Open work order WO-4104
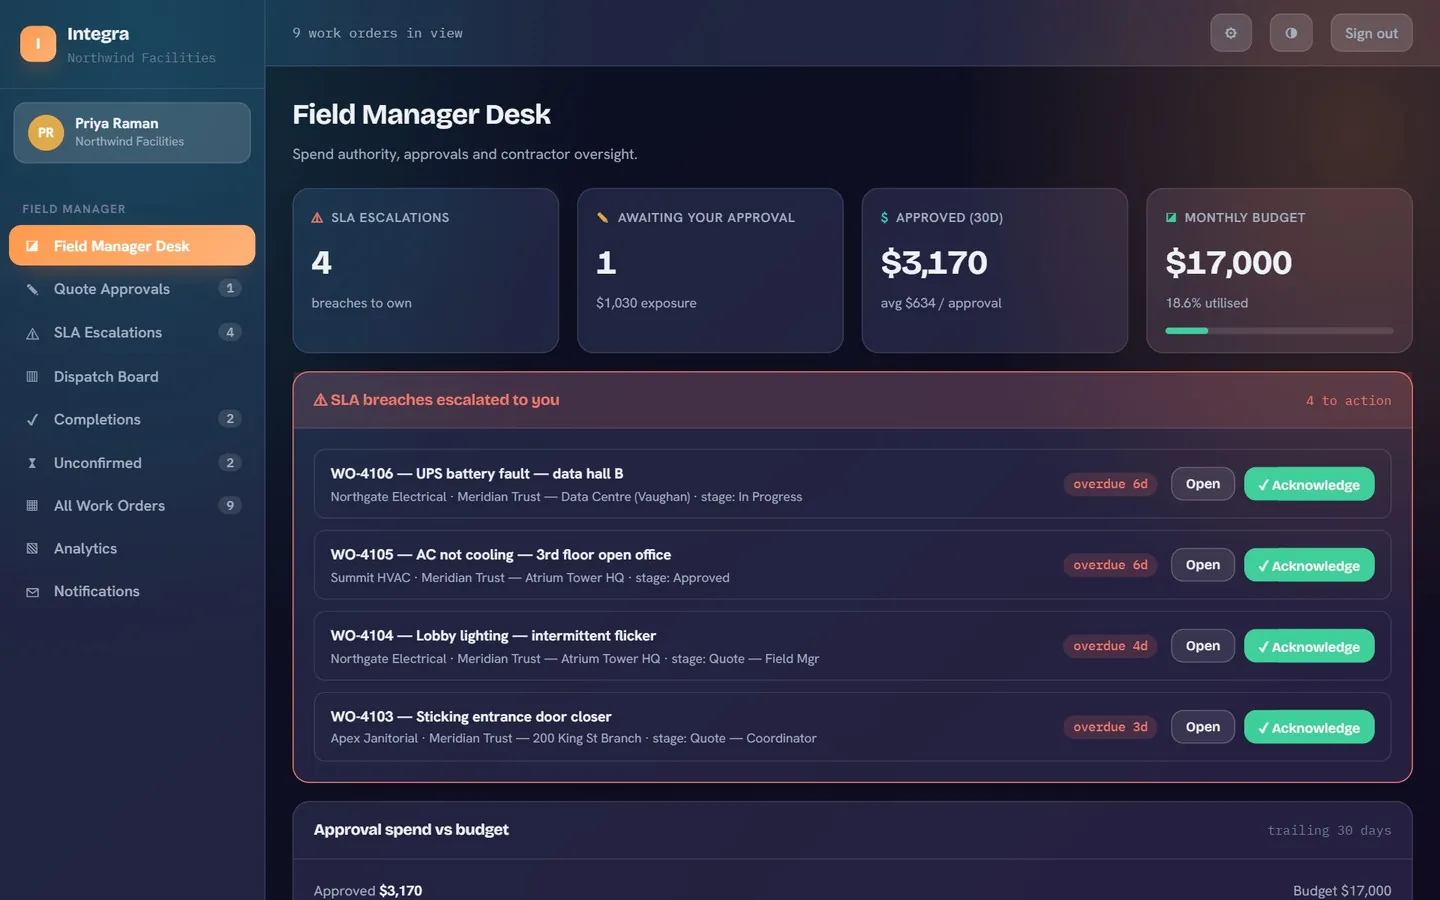 pyautogui.click(x=1203, y=646)
